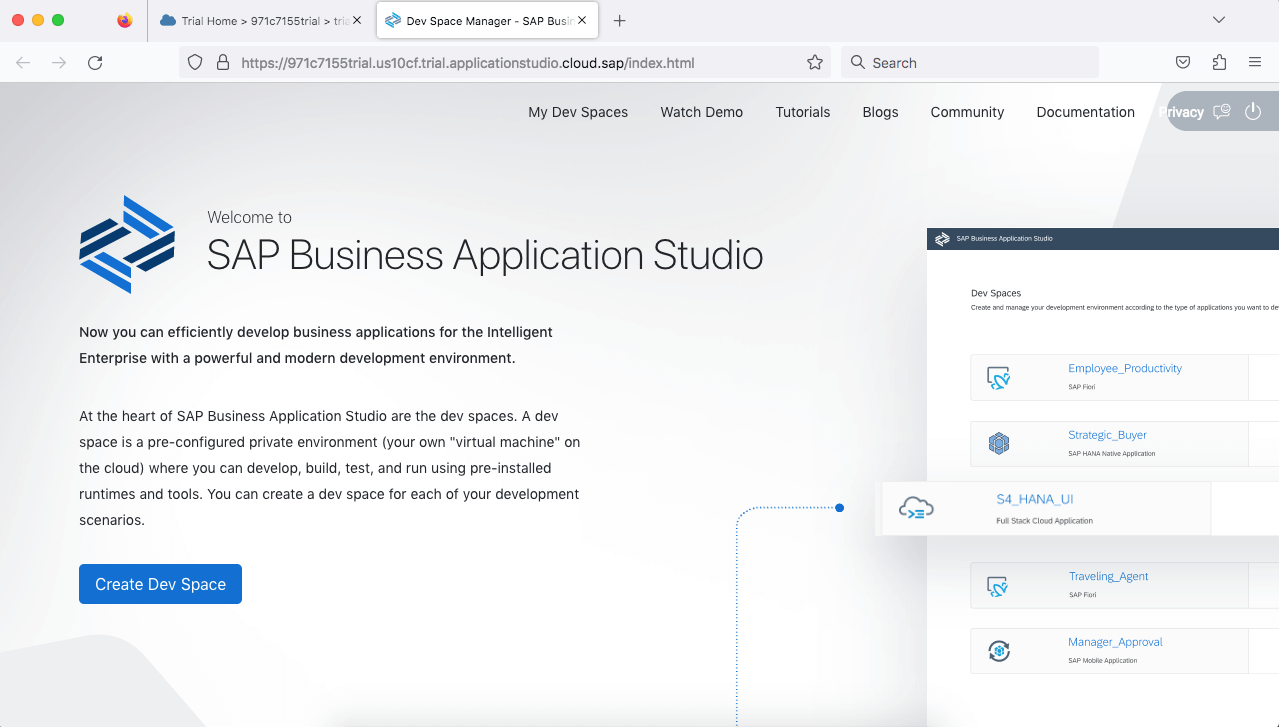Expand the list all tabs chevron
Viewport: 1279px width, 727px height.
[x=1219, y=20]
